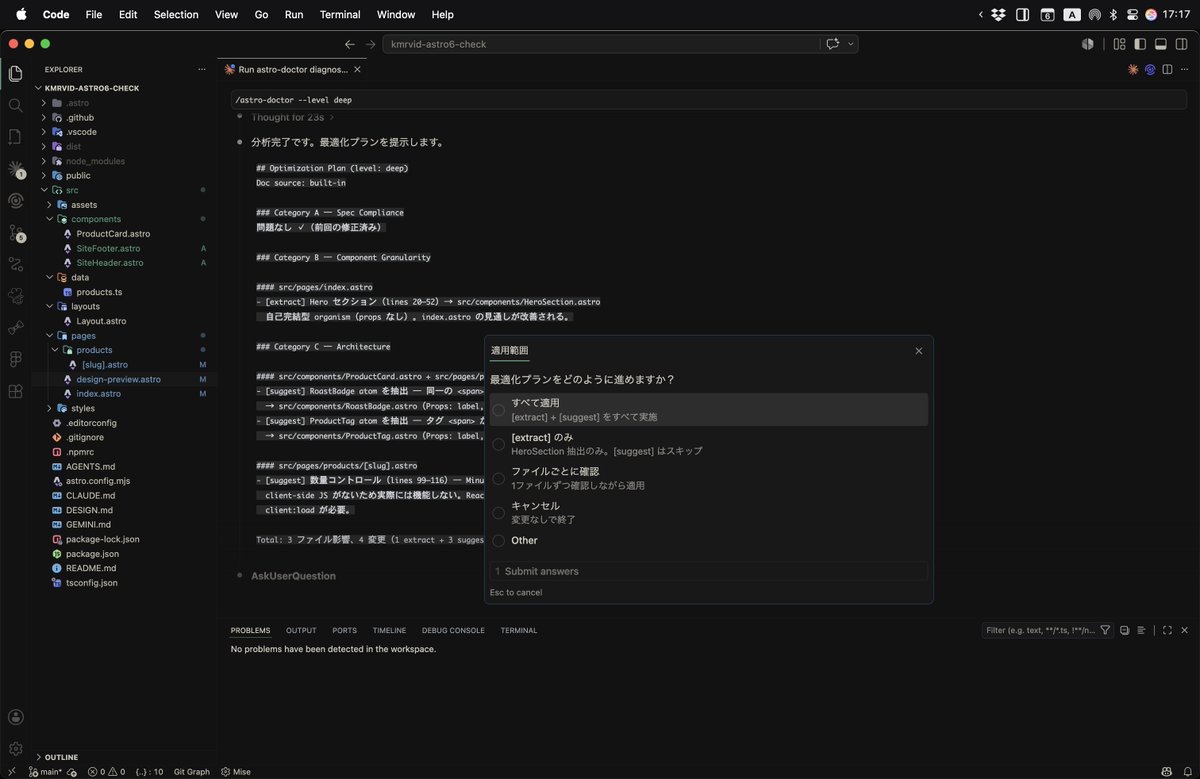The width and height of the screenshot is (1200, 779).
Task: Open design-preview.astro in the explorer
Action: coord(118,379)
